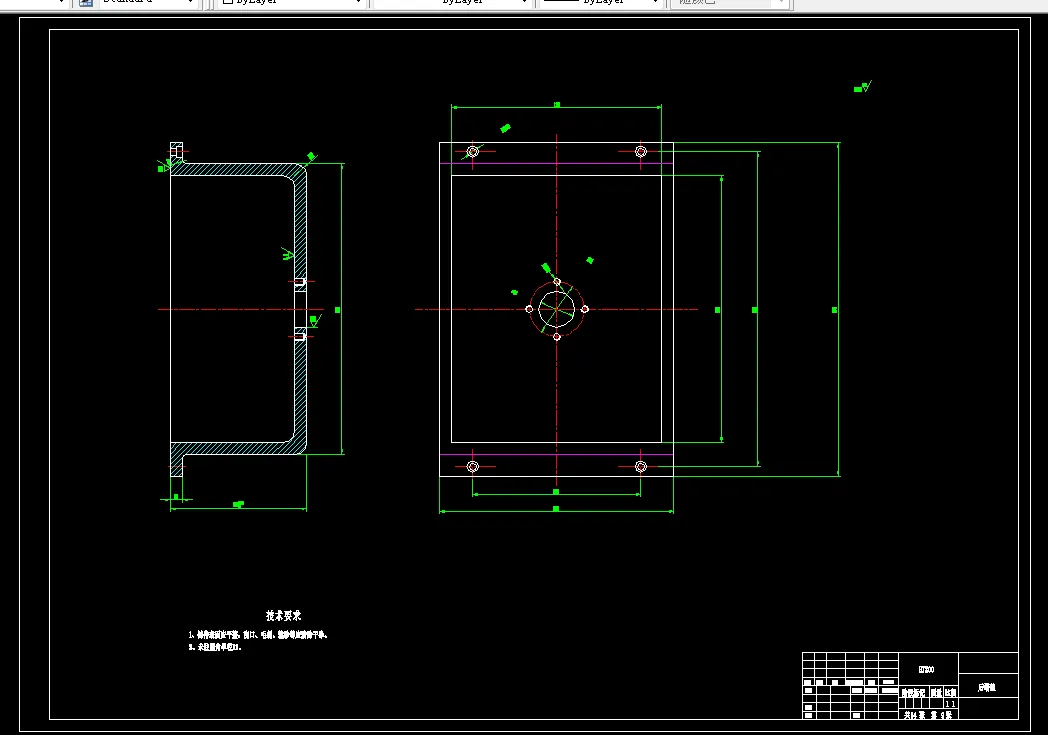The height and width of the screenshot is (735, 1048).
Task: Select the upper threaded hole in section view wall
Action: (x=300, y=282)
